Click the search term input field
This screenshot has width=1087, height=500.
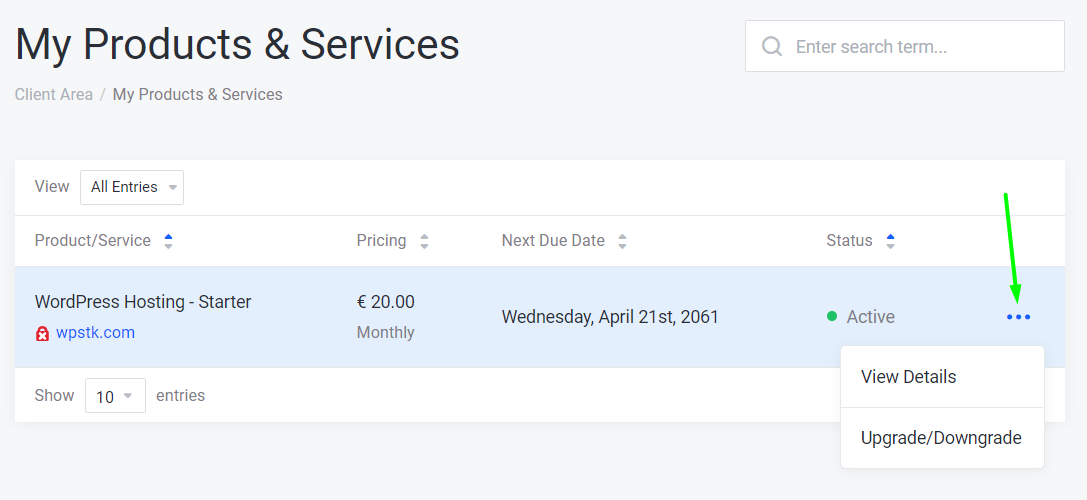[920, 47]
